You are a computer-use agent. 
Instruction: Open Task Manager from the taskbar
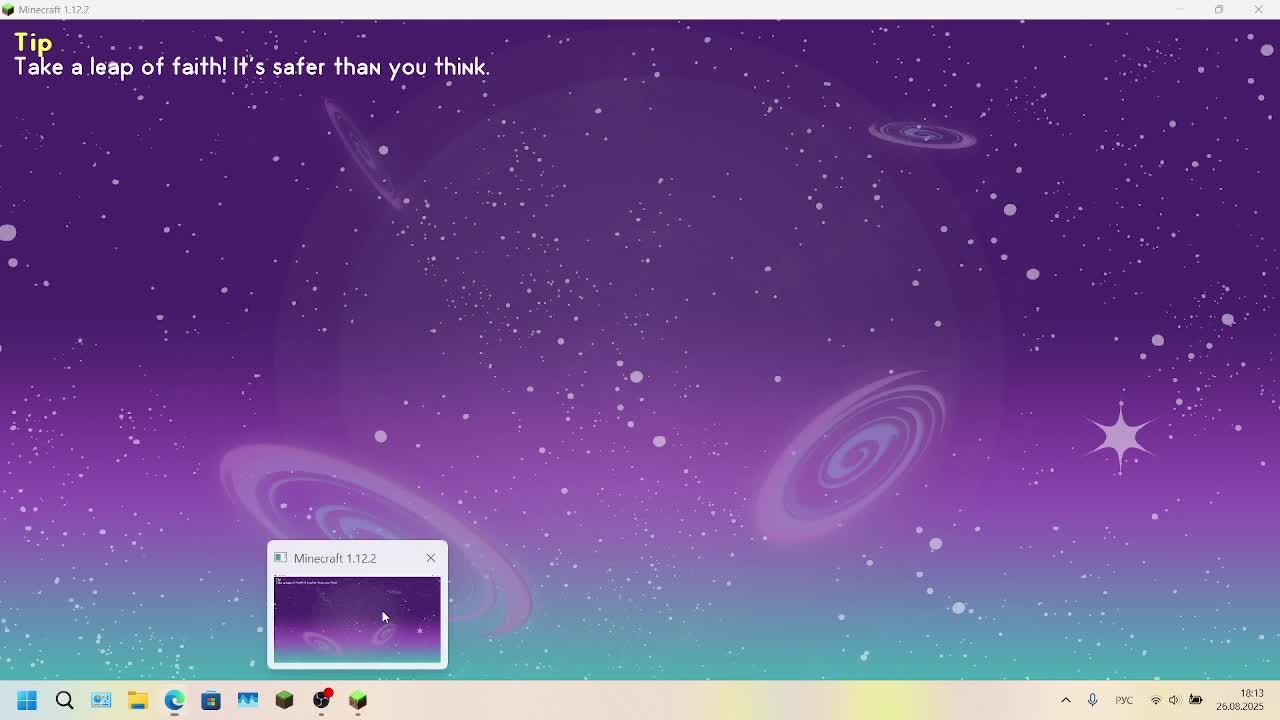(248, 700)
